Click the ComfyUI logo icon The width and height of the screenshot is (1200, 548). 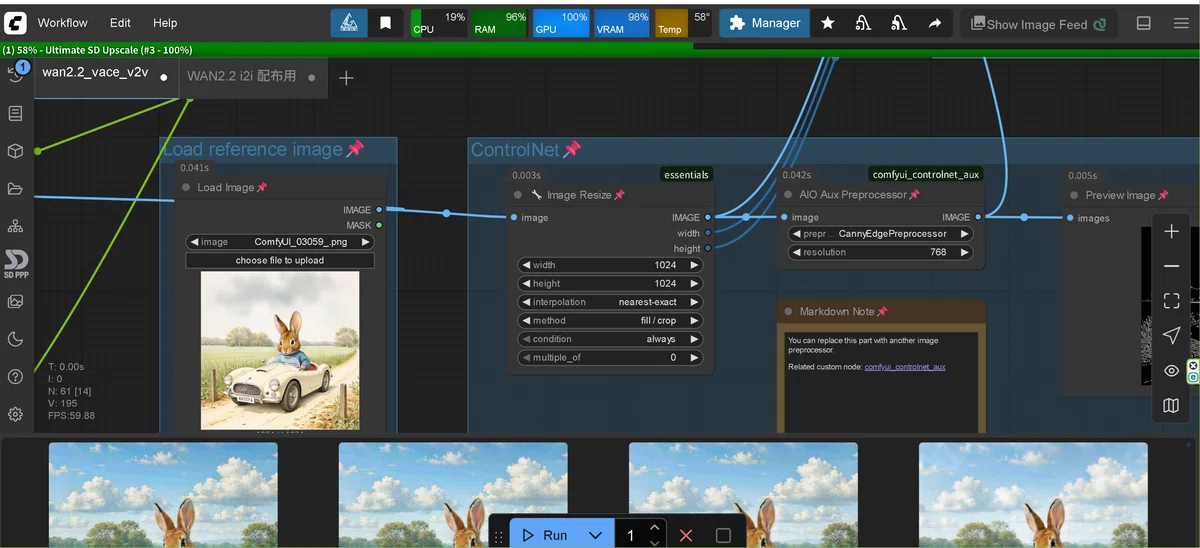click(14, 22)
